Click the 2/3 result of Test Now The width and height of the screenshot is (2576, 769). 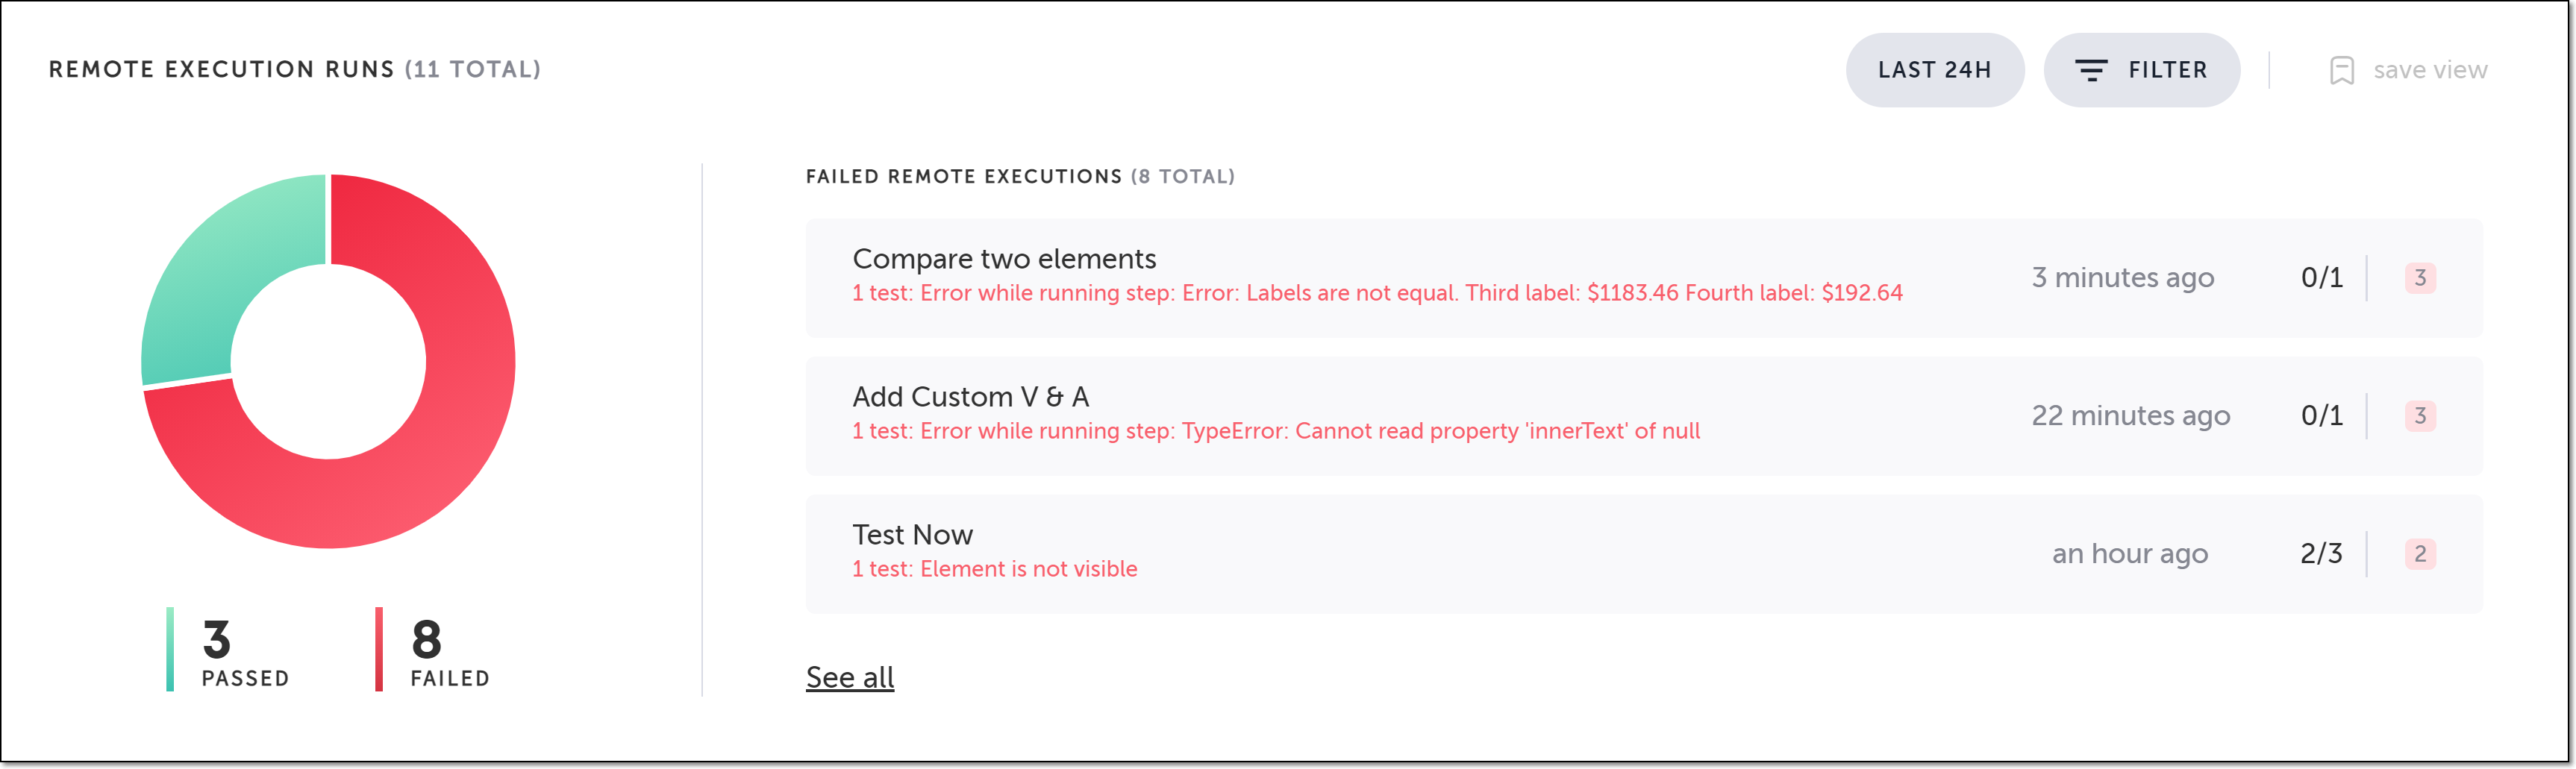(x=2321, y=554)
